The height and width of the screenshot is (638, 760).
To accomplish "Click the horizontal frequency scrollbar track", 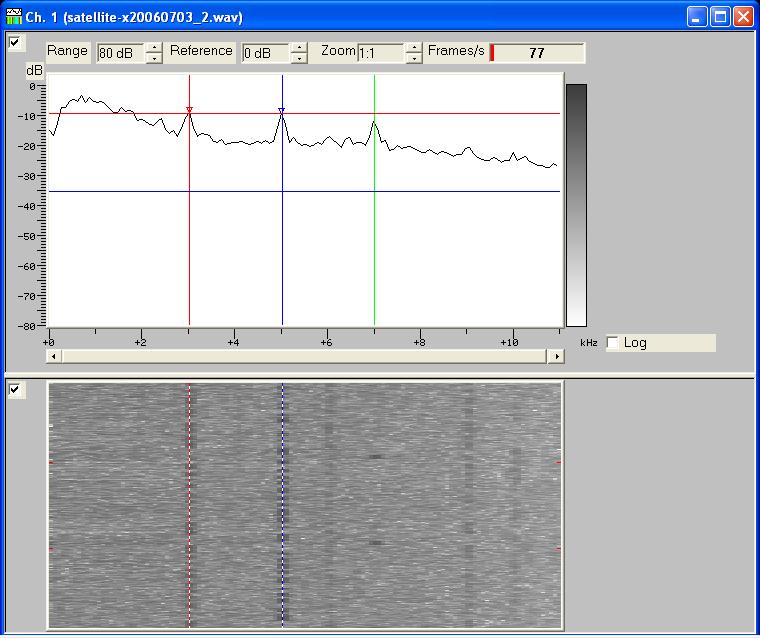I will (x=300, y=356).
